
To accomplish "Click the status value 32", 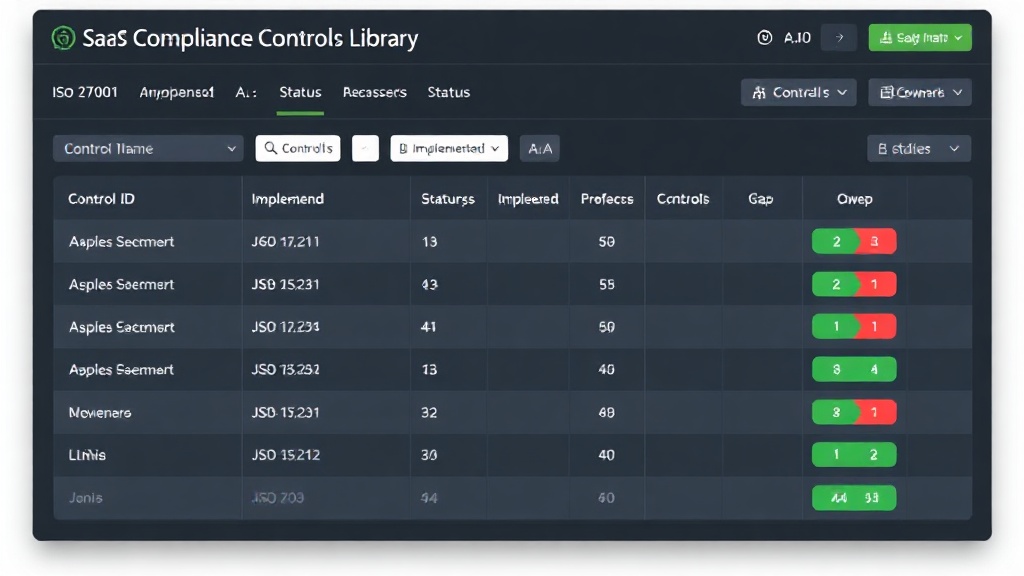I will (x=429, y=412).
